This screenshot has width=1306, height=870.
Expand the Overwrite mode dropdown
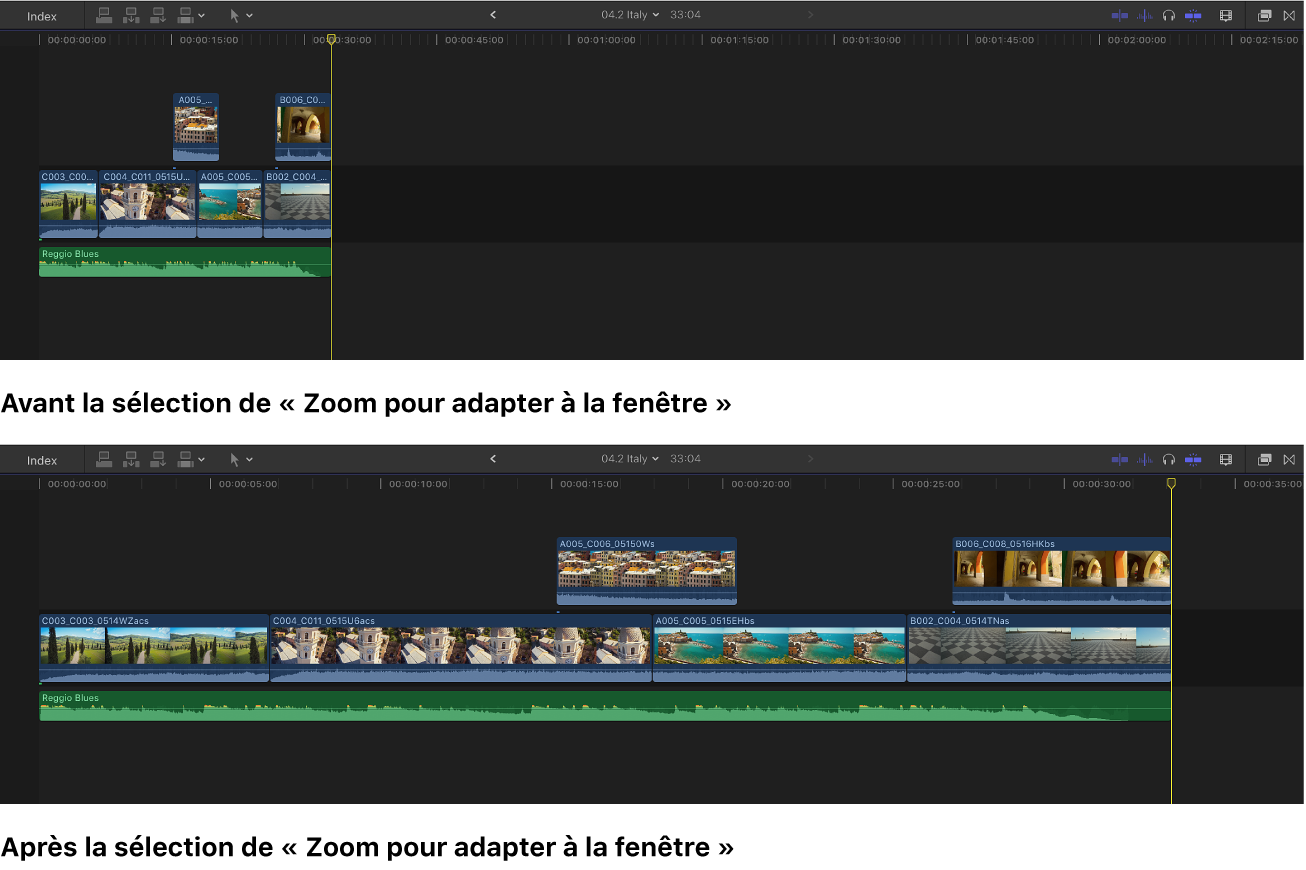pyautogui.click(x=201, y=14)
